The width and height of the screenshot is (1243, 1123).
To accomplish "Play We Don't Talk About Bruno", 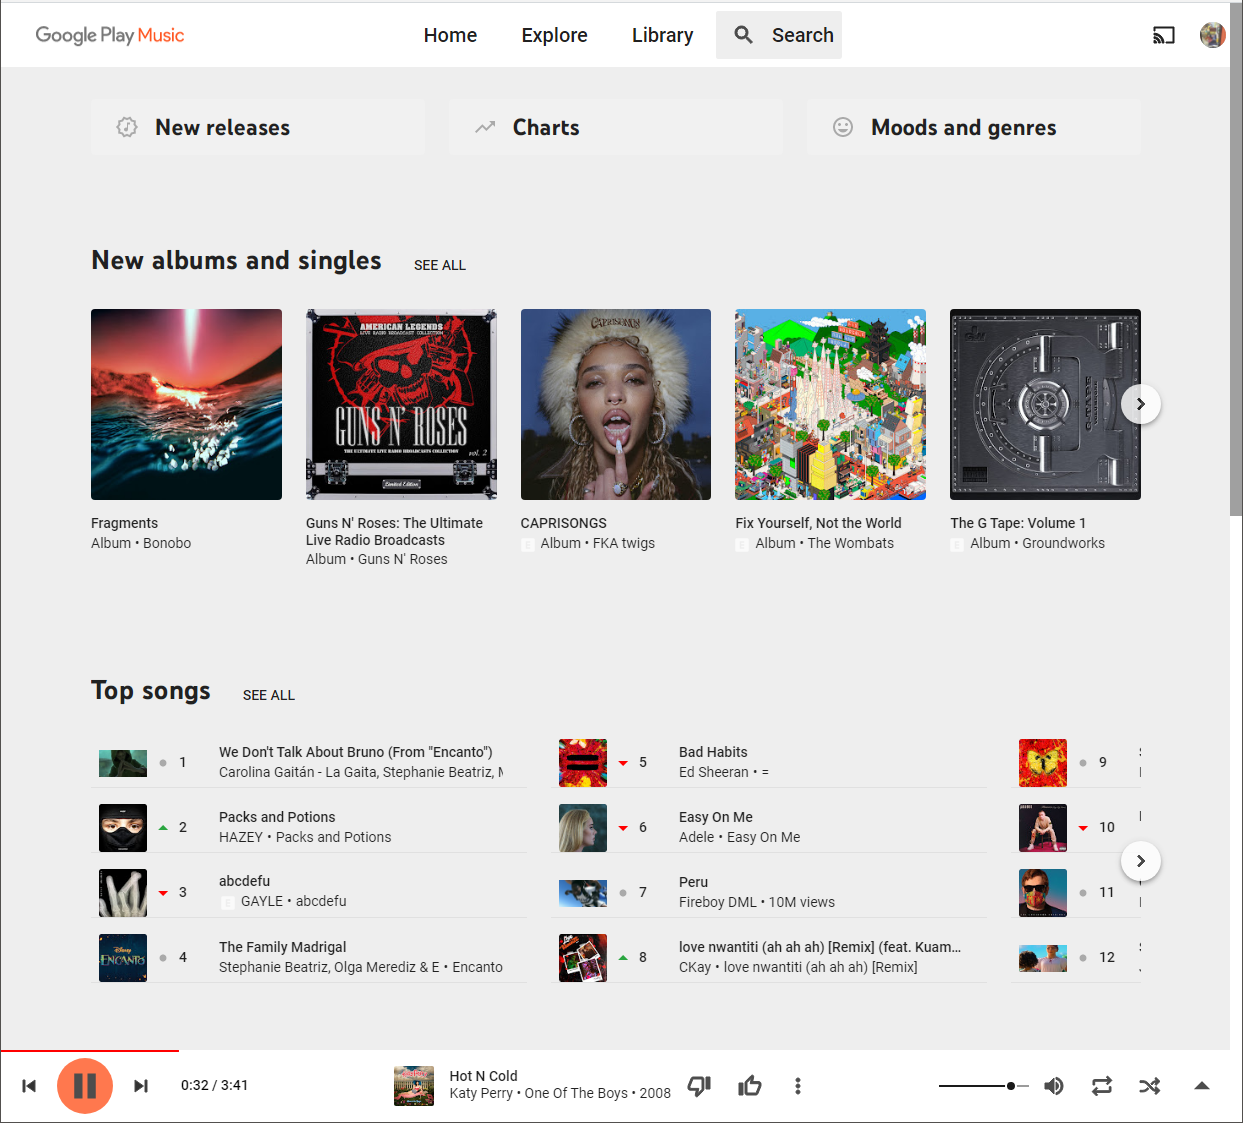I will (356, 752).
